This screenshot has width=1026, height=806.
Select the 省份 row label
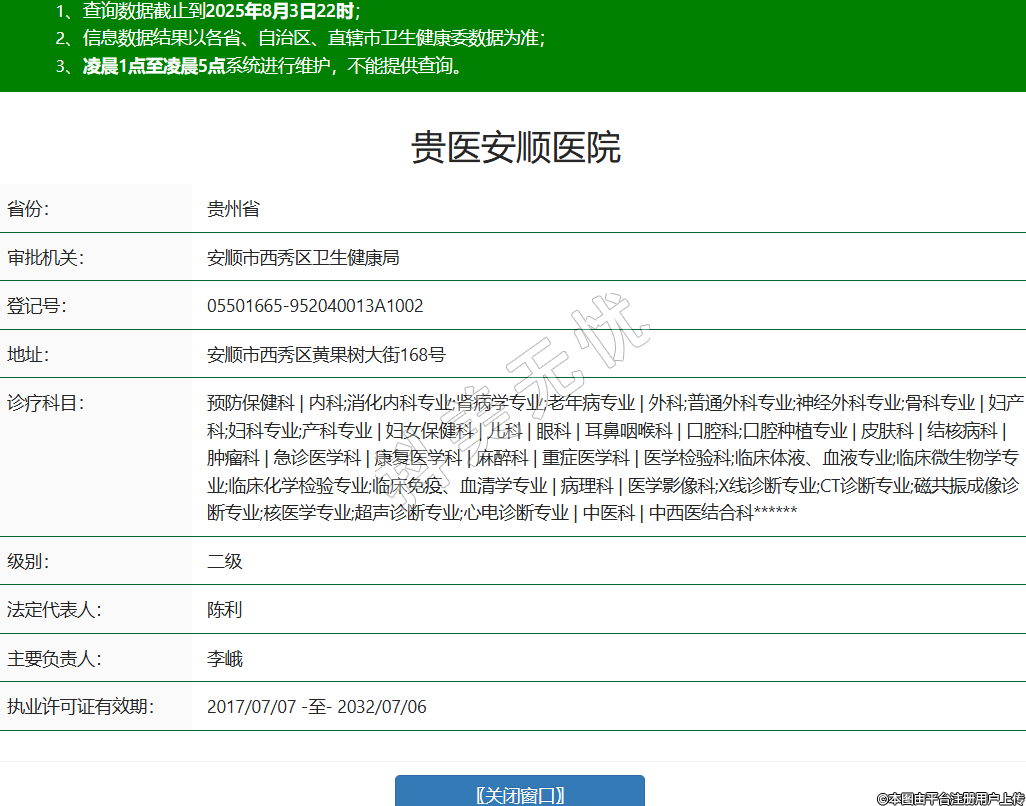coord(29,209)
